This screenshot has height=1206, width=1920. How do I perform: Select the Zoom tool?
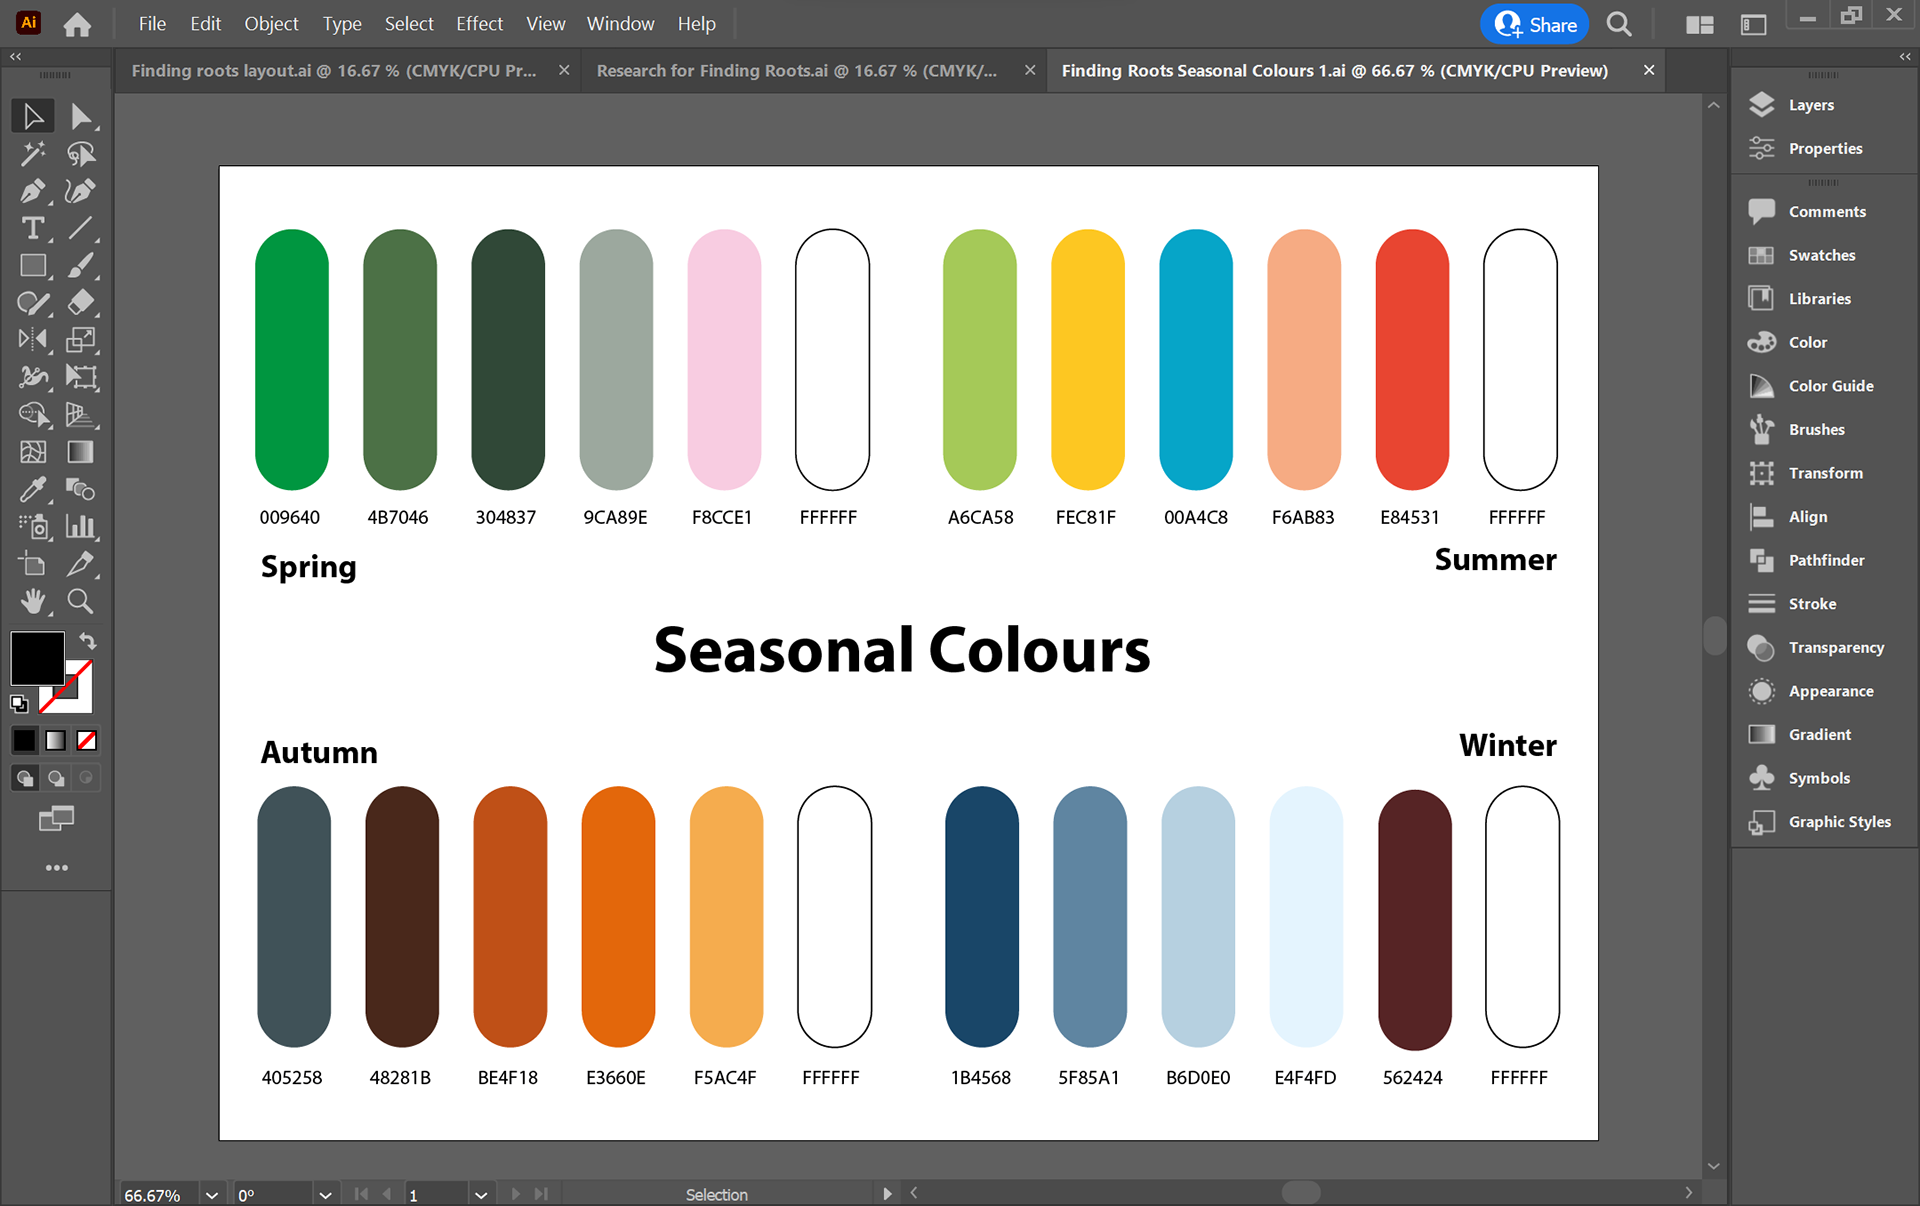tap(80, 601)
